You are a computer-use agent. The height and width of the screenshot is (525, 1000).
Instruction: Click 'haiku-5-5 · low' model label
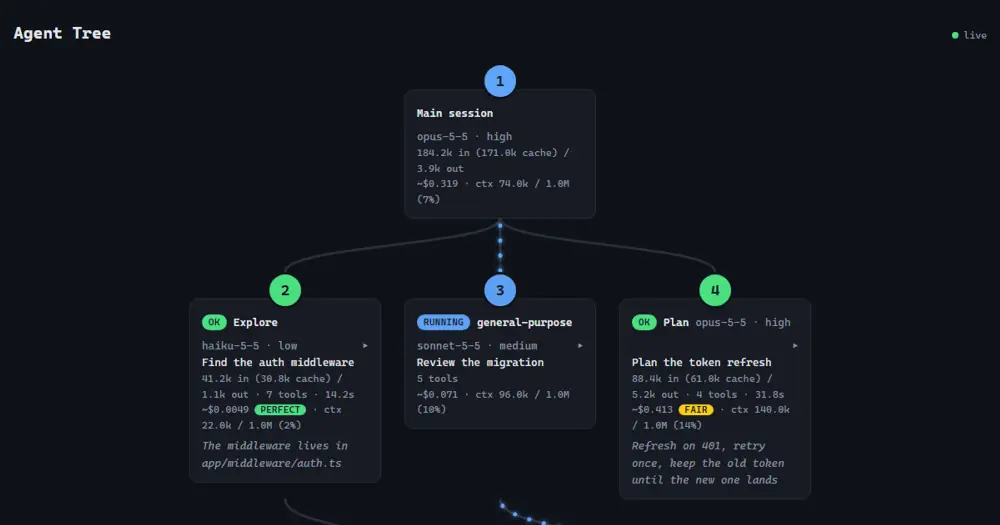[249, 346]
